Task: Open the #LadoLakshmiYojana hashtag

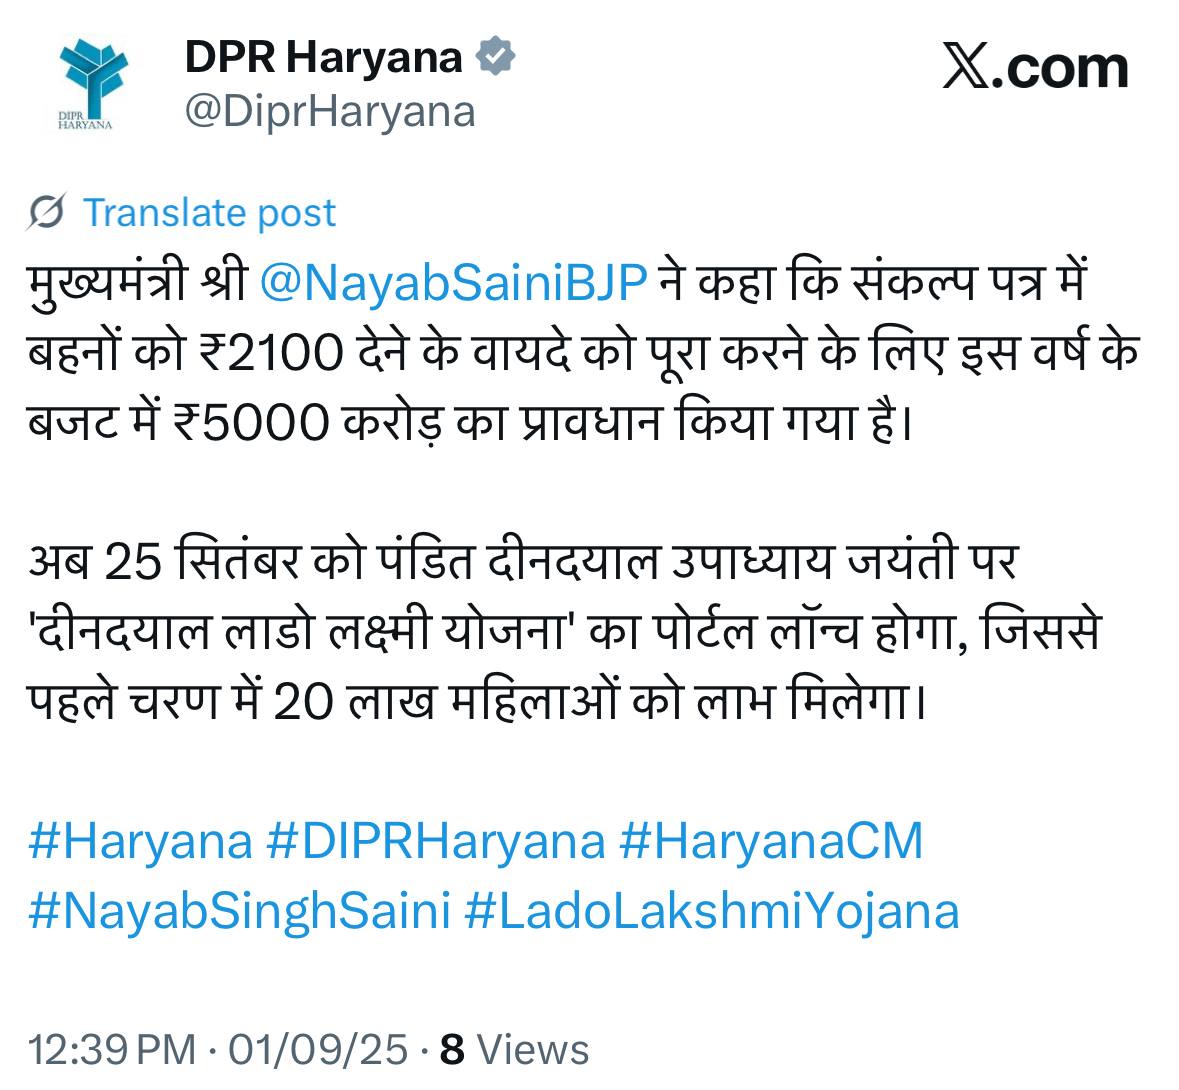Action: (x=712, y=911)
